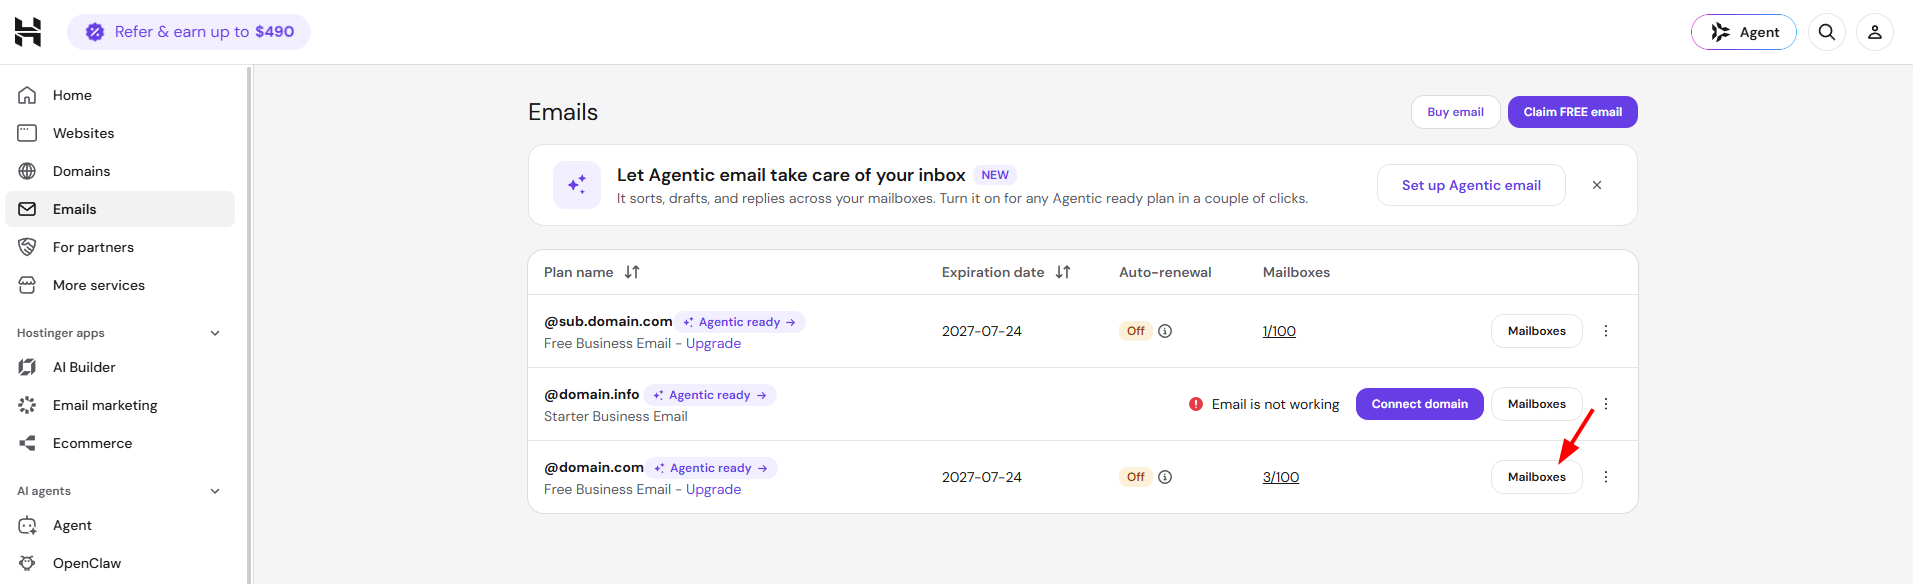Open three-dot menu for @sub.domain.com

1606,331
